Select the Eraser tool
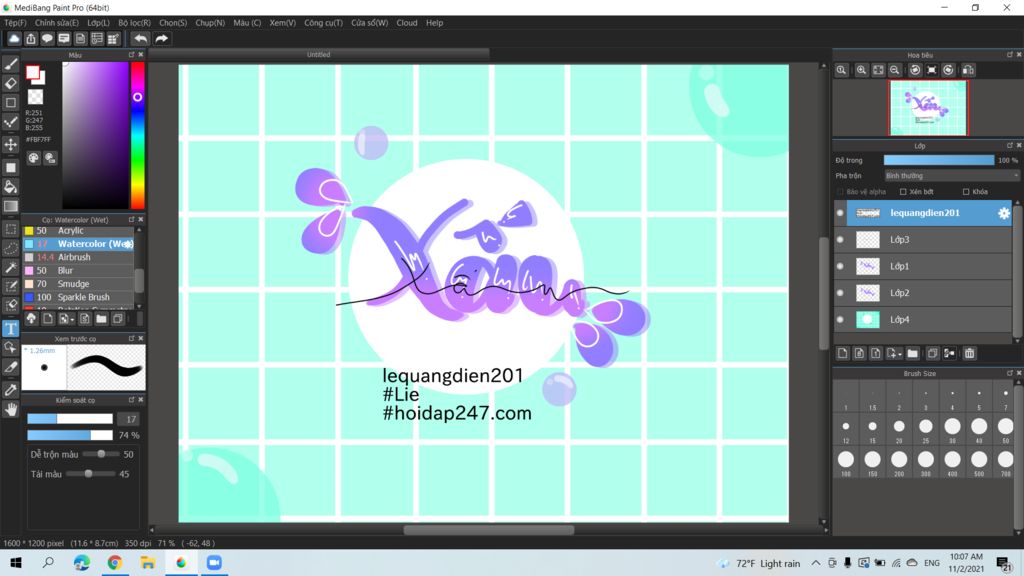 coord(10,83)
